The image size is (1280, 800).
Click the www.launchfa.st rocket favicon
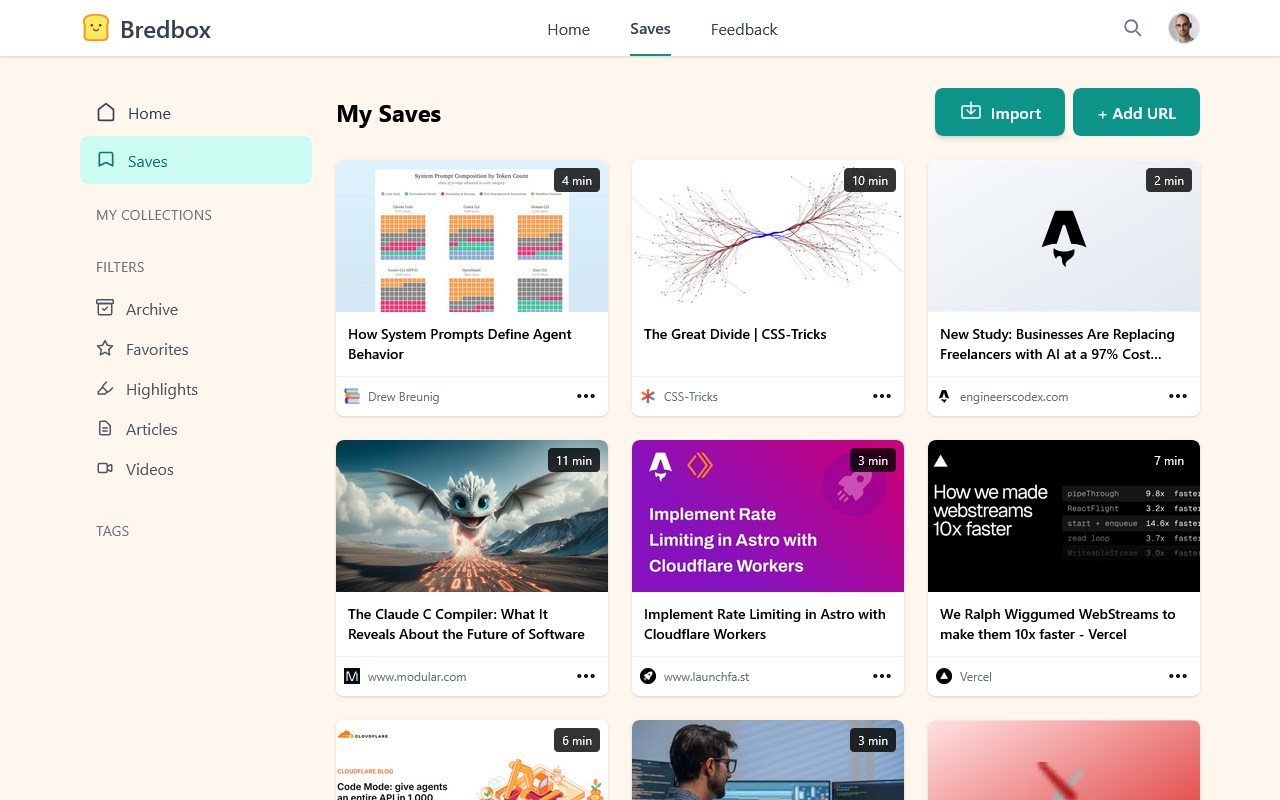648,676
